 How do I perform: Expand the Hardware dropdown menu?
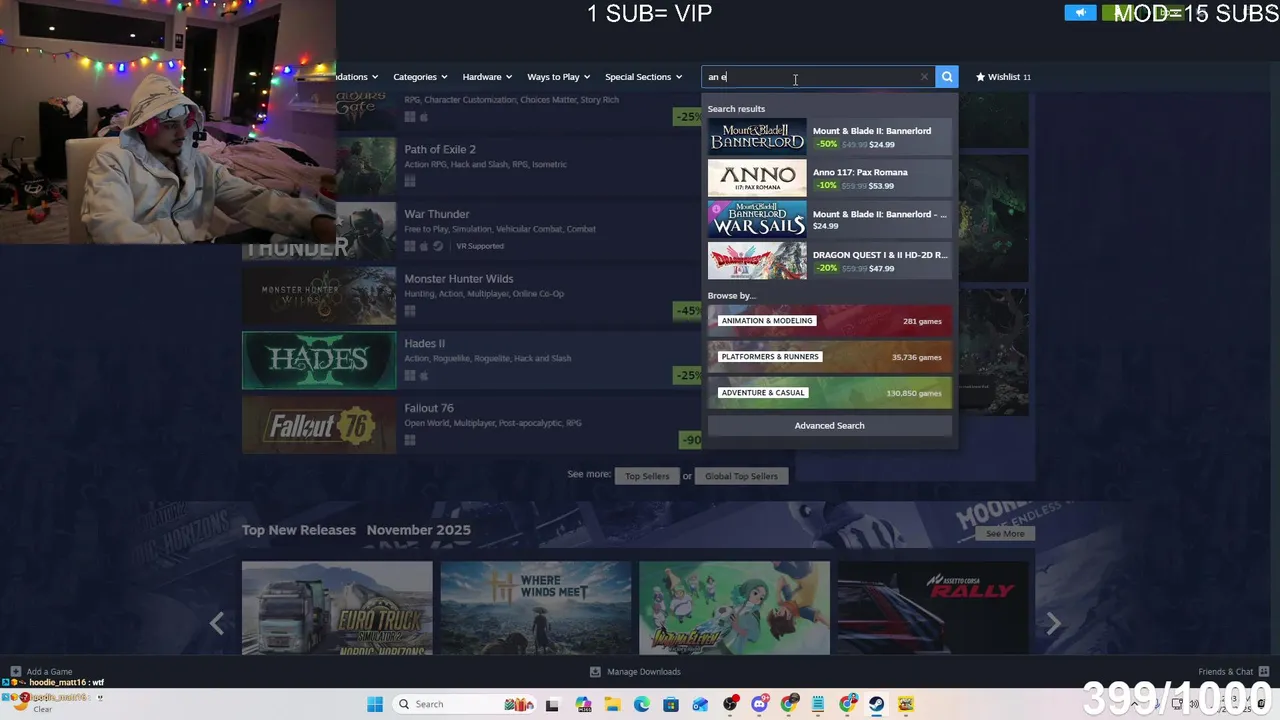click(487, 77)
